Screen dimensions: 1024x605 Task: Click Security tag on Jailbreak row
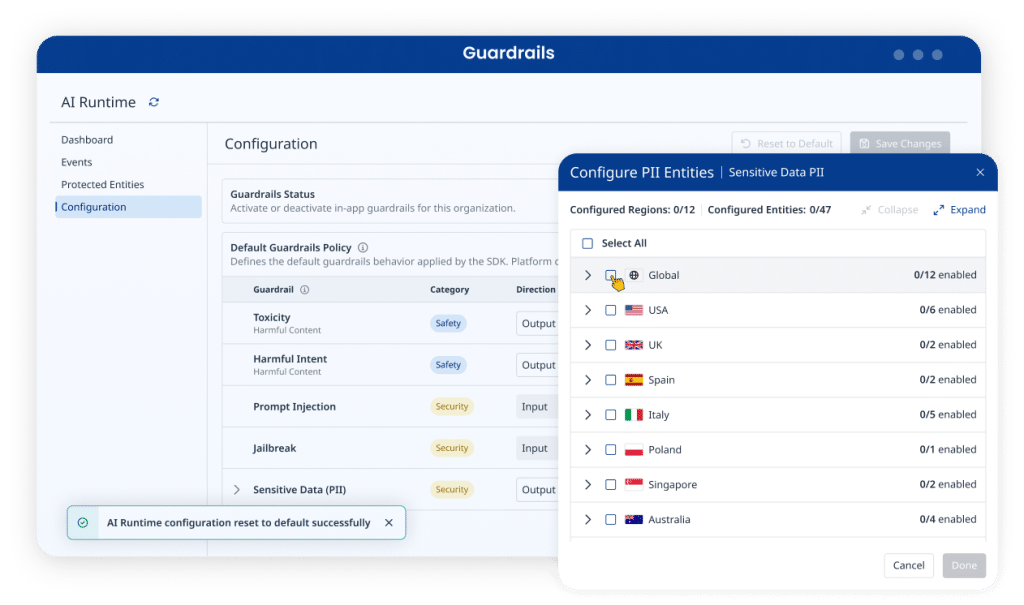pyautogui.click(x=452, y=448)
